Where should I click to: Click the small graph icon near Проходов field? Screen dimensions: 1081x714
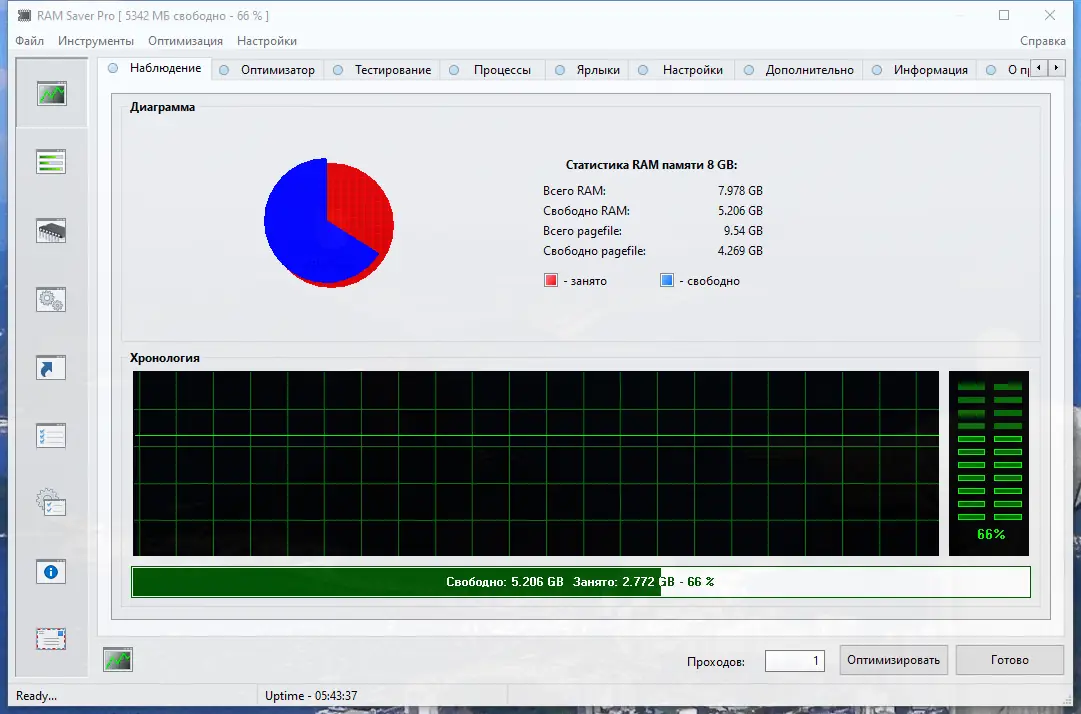(119, 659)
